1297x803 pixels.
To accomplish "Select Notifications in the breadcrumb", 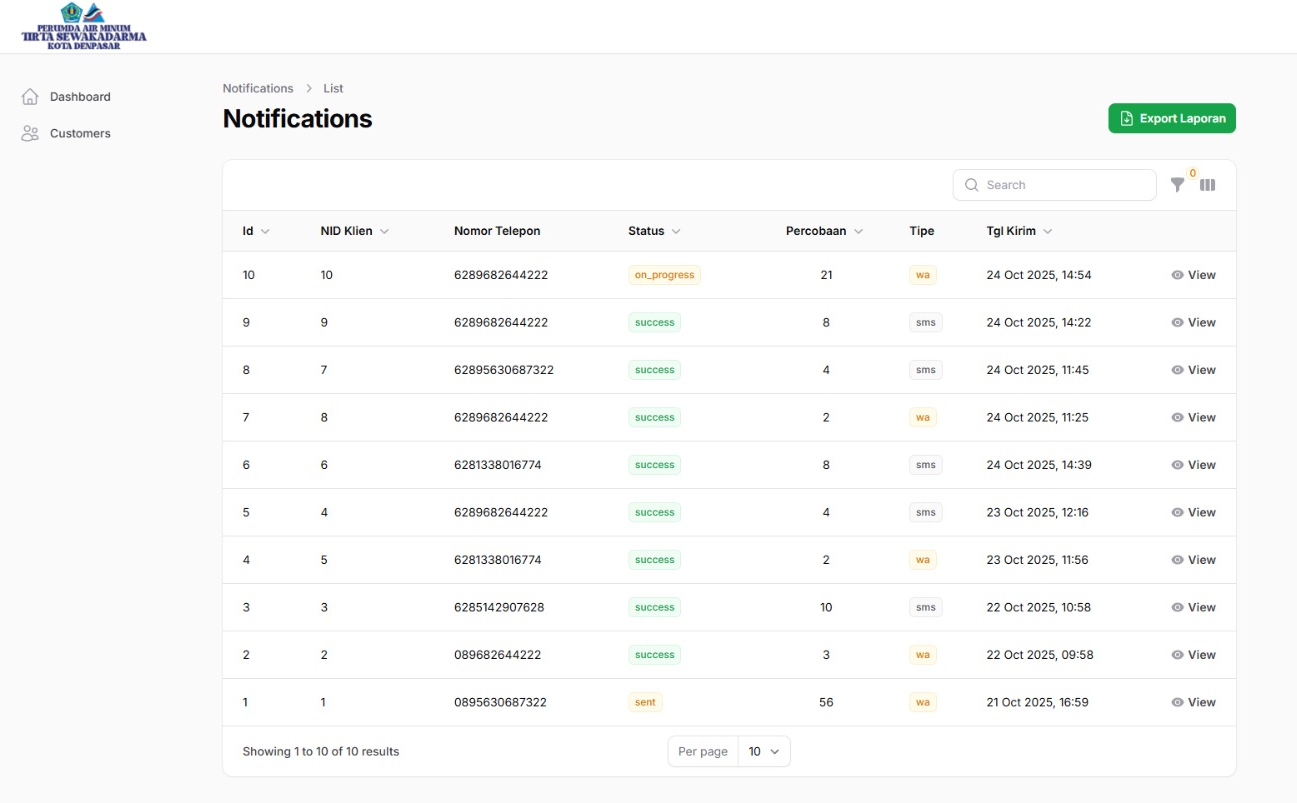I will tap(257, 88).
